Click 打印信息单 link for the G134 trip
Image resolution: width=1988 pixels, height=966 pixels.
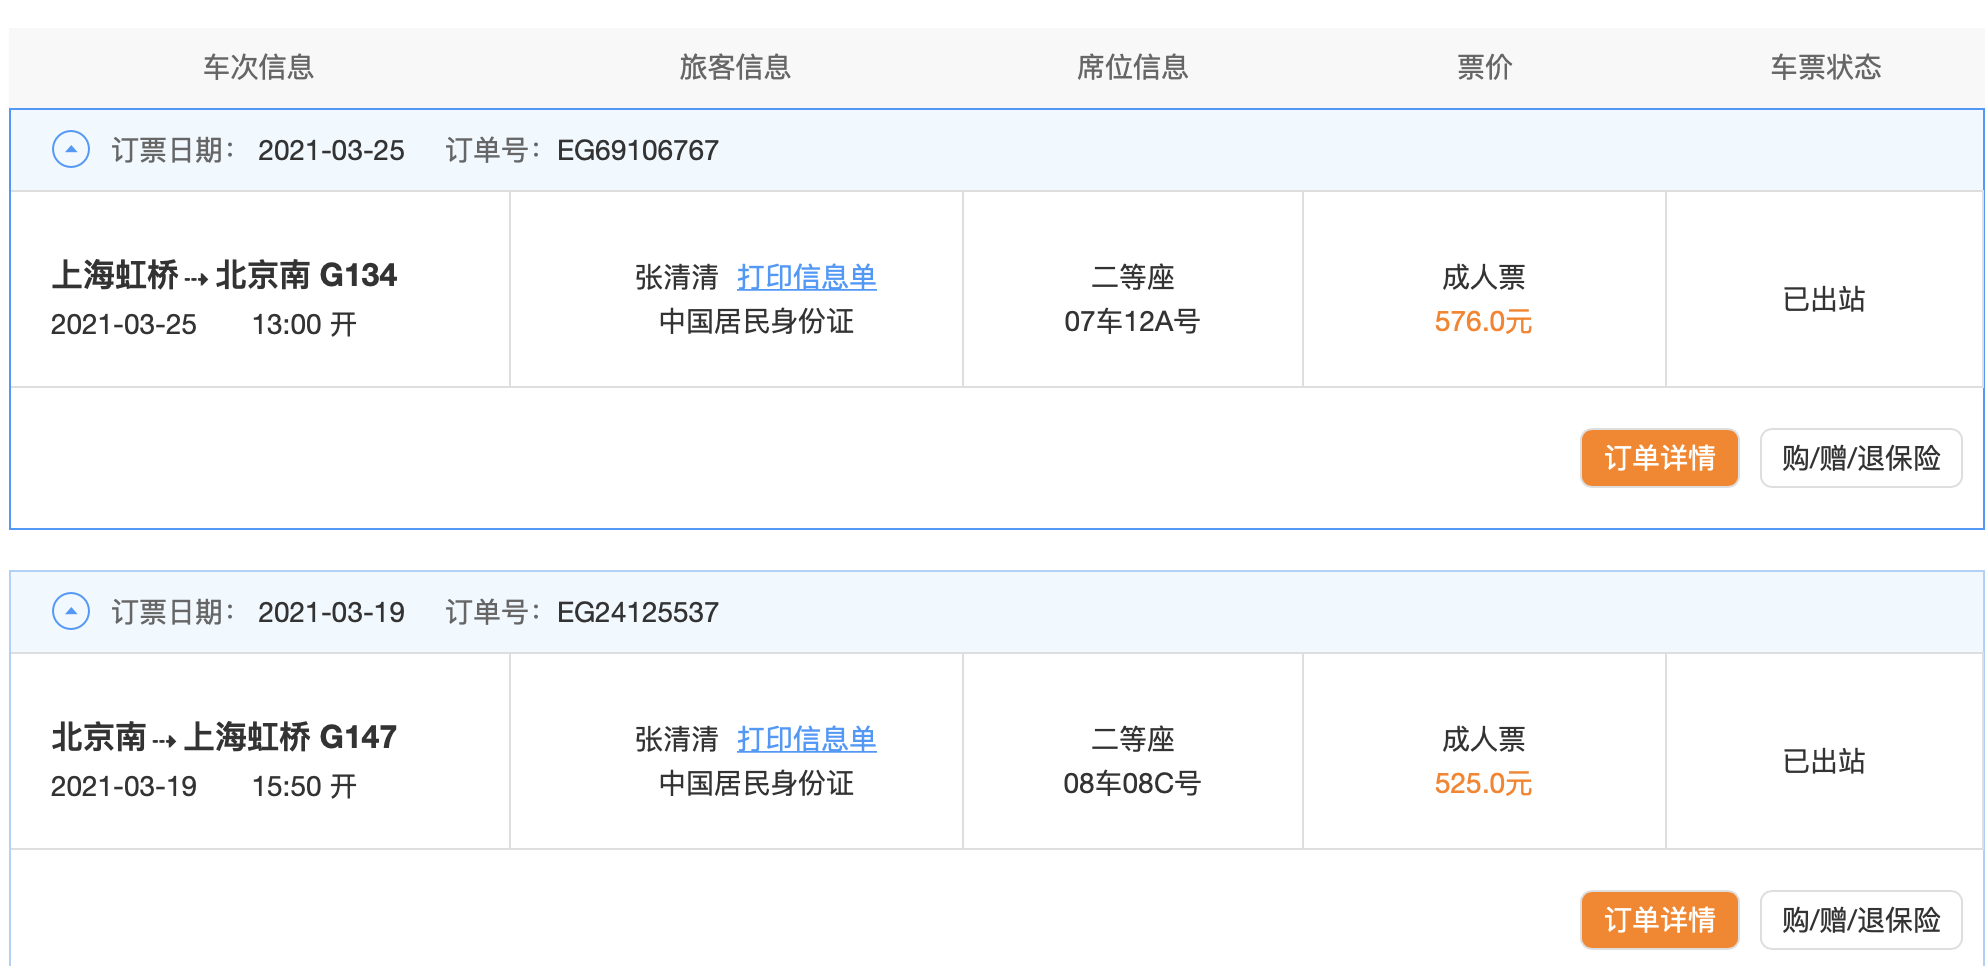pos(806,277)
